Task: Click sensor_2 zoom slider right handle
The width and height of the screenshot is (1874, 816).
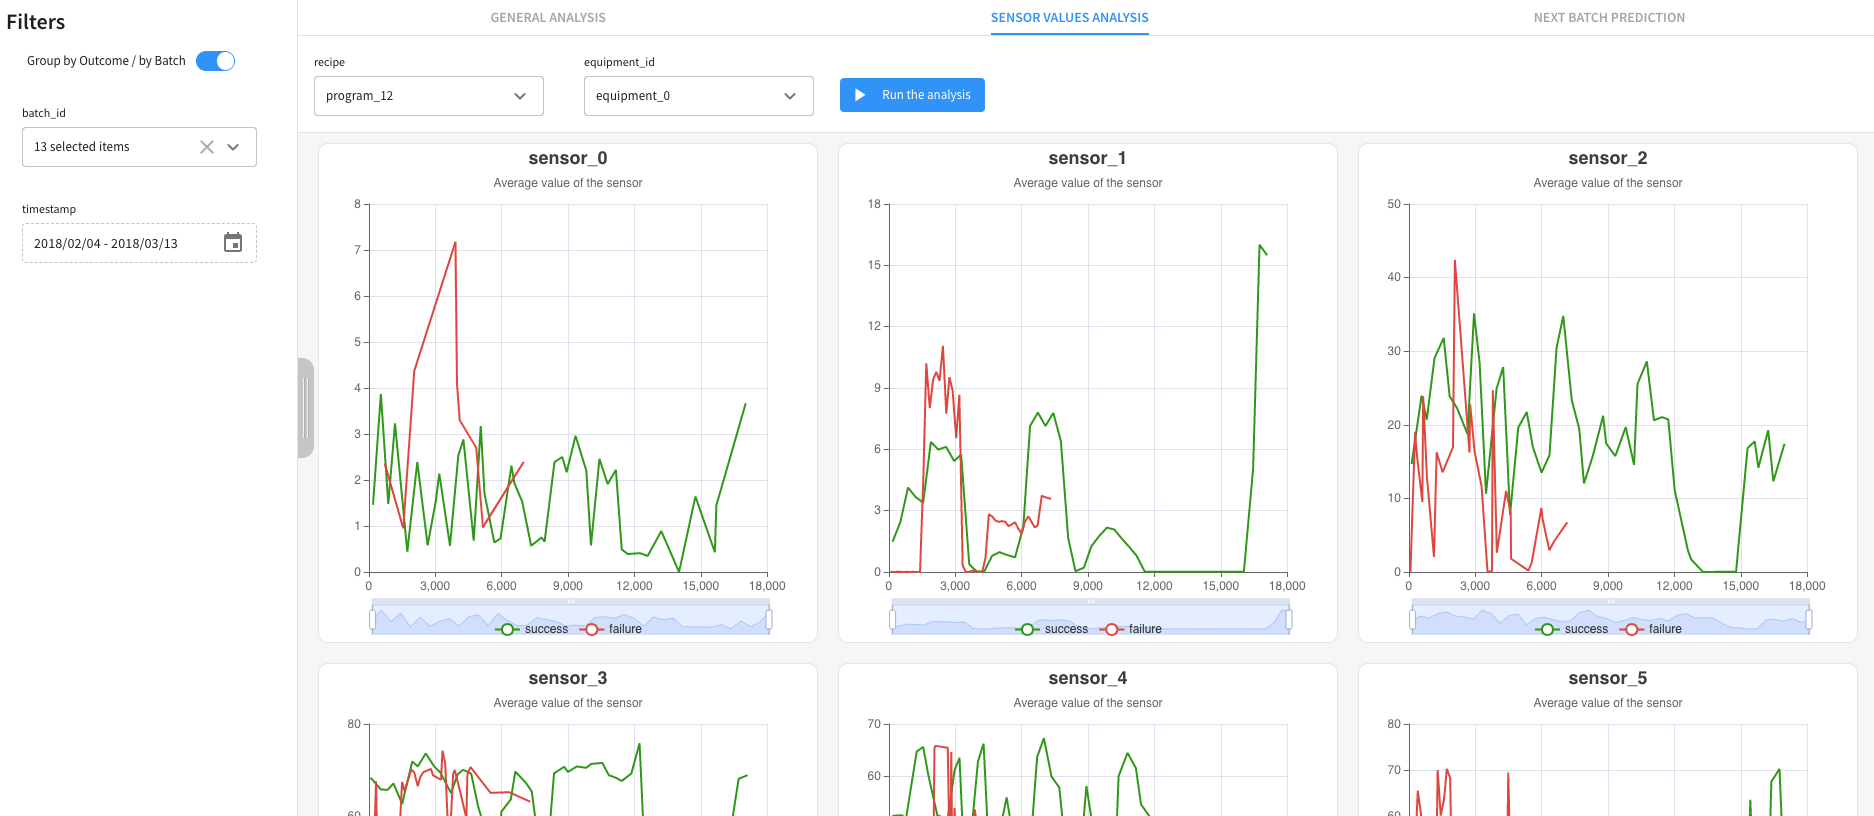Action: [x=1809, y=620]
